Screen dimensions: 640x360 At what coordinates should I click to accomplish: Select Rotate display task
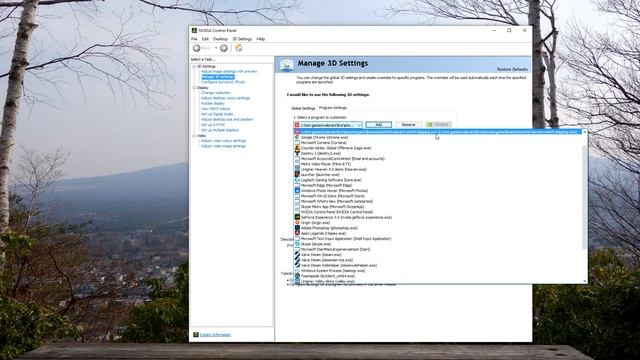[x=213, y=103]
